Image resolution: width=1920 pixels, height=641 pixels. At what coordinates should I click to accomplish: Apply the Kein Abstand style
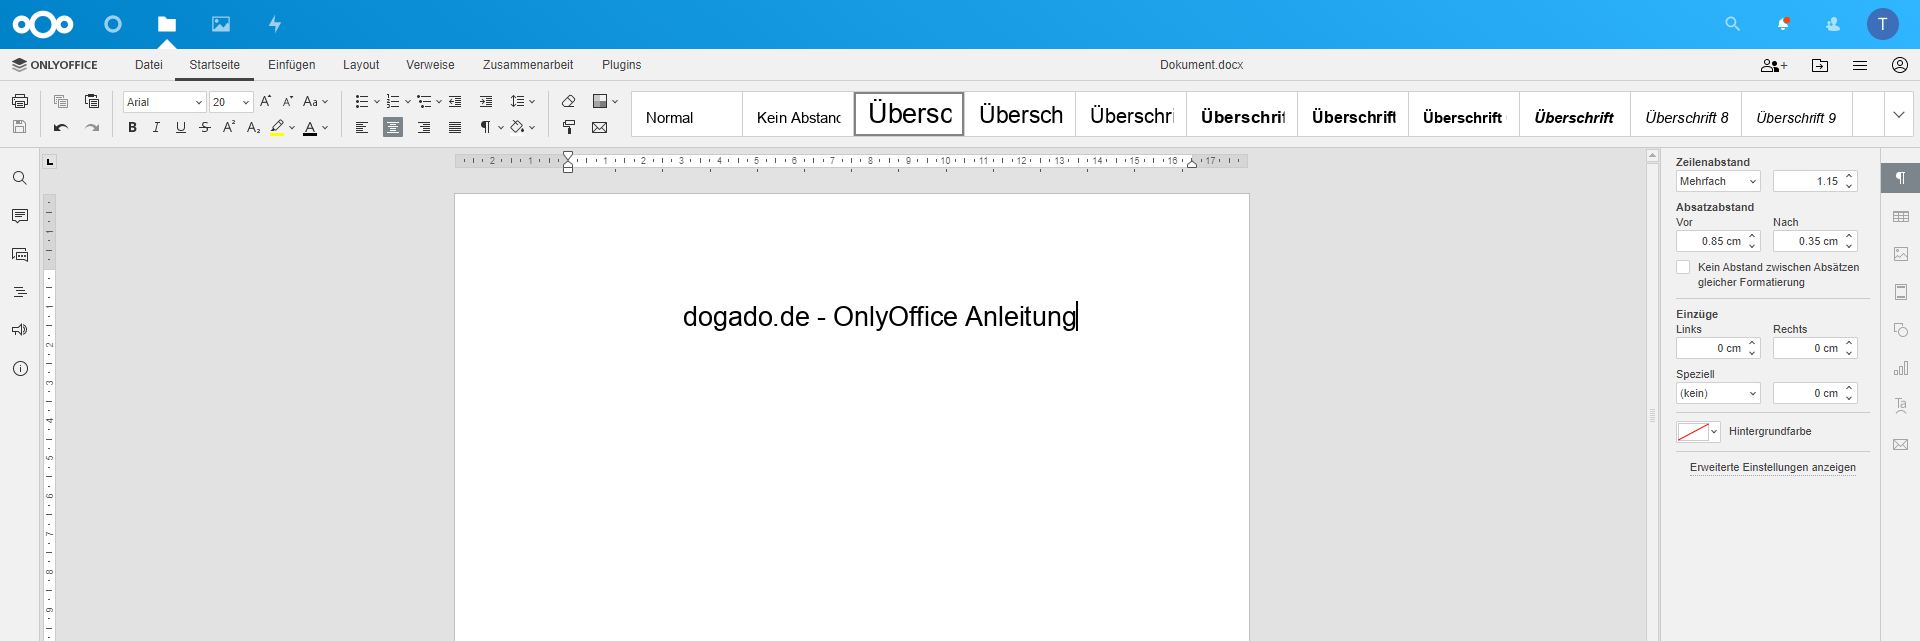(x=798, y=114)
